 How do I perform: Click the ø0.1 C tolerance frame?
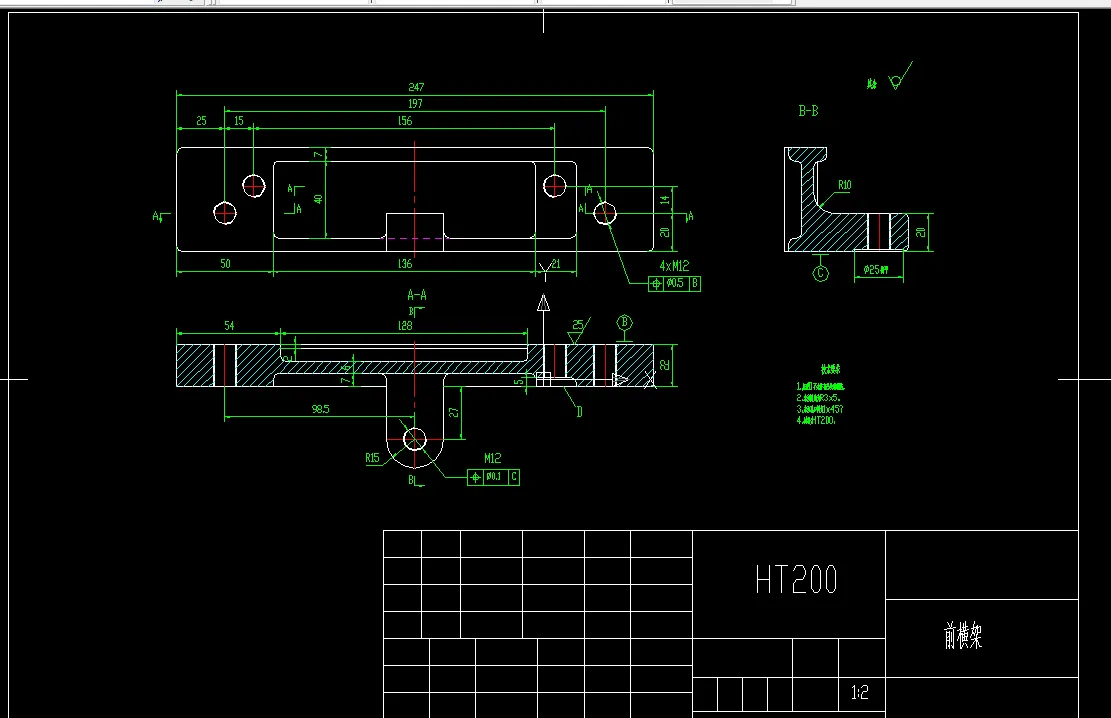point(494,477)
